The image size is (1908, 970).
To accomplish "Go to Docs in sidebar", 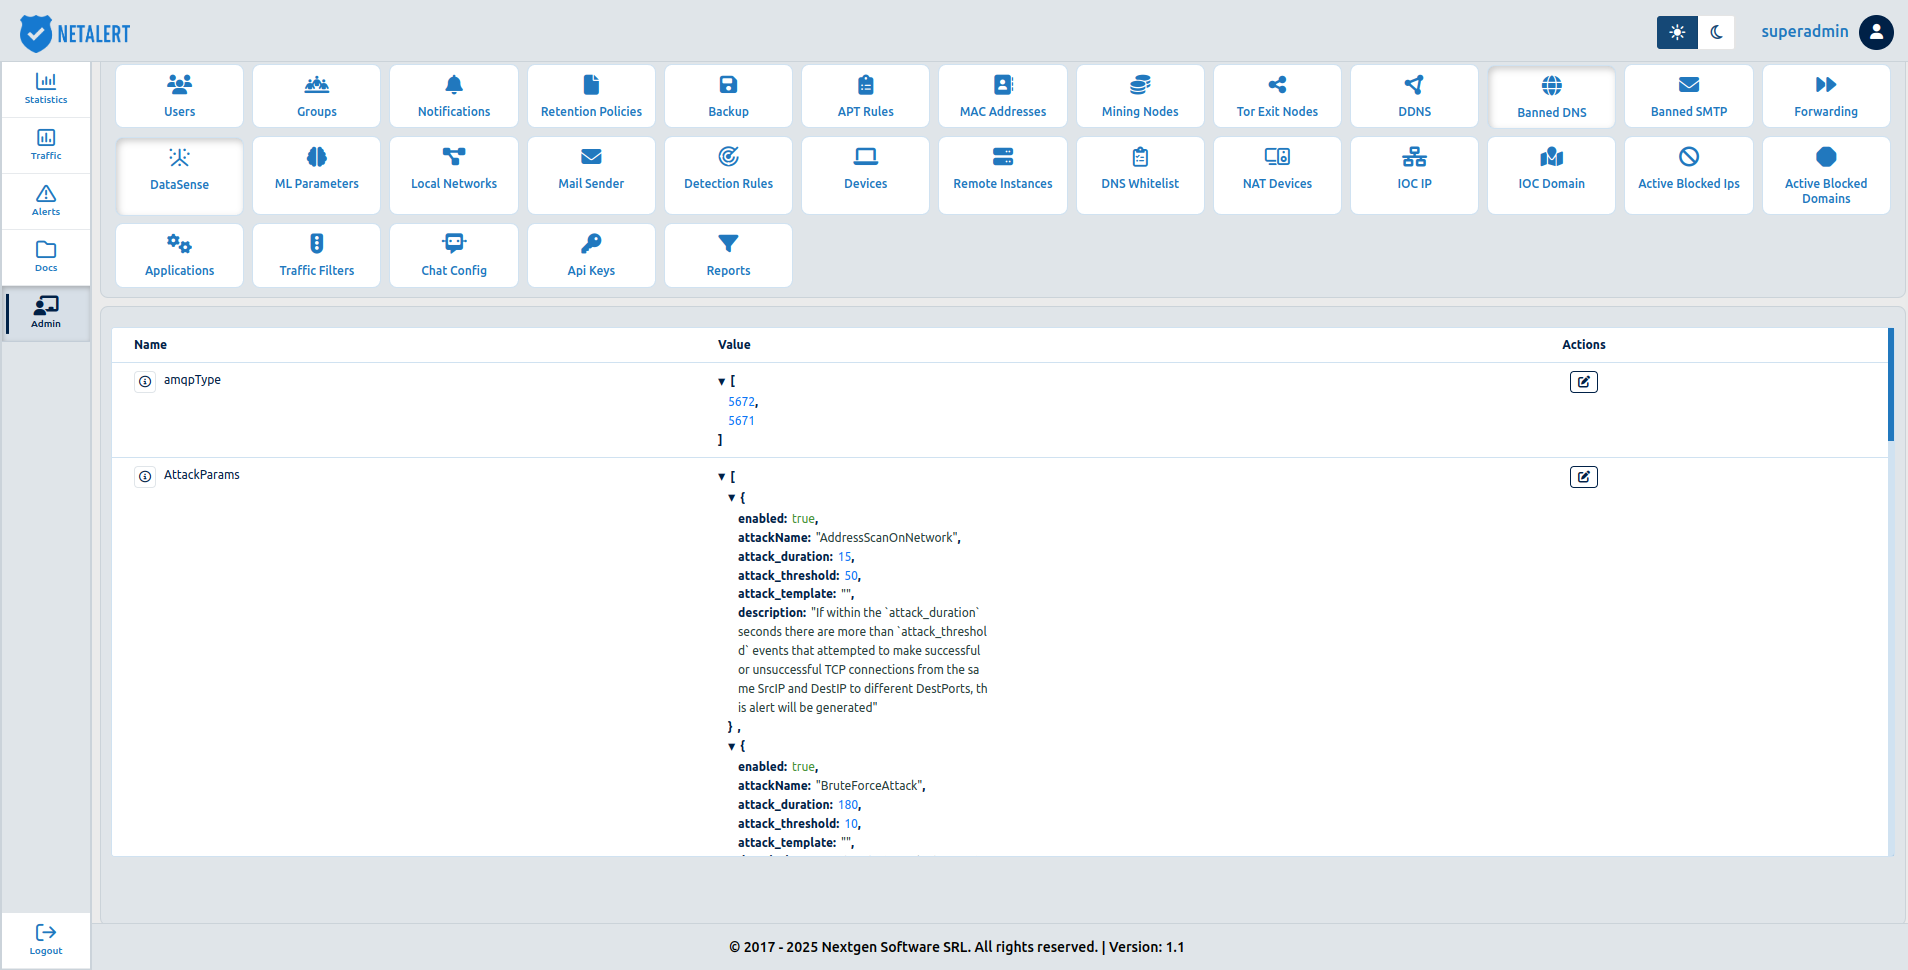I will click(46, 257).
